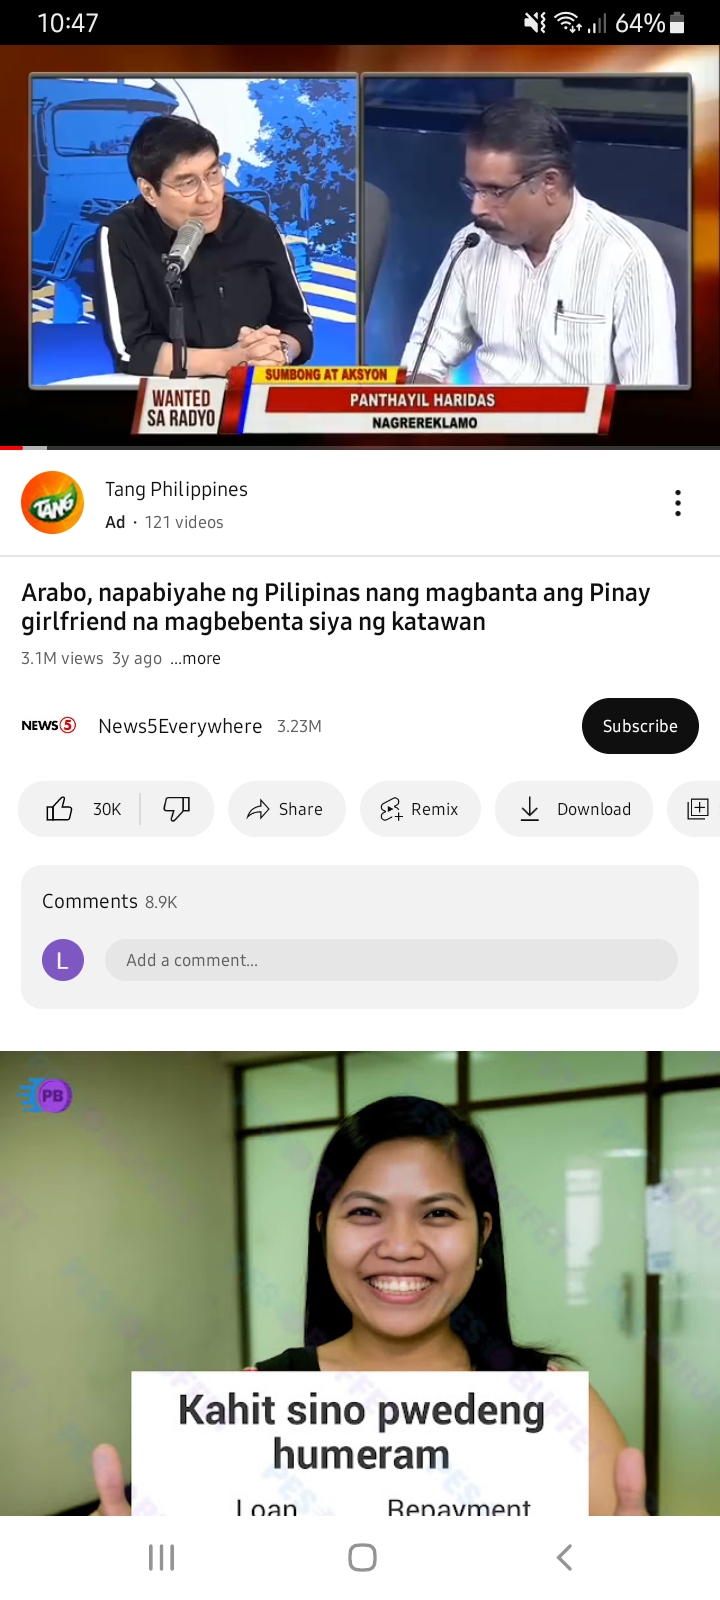Expand the video title text

pos(336,607)
